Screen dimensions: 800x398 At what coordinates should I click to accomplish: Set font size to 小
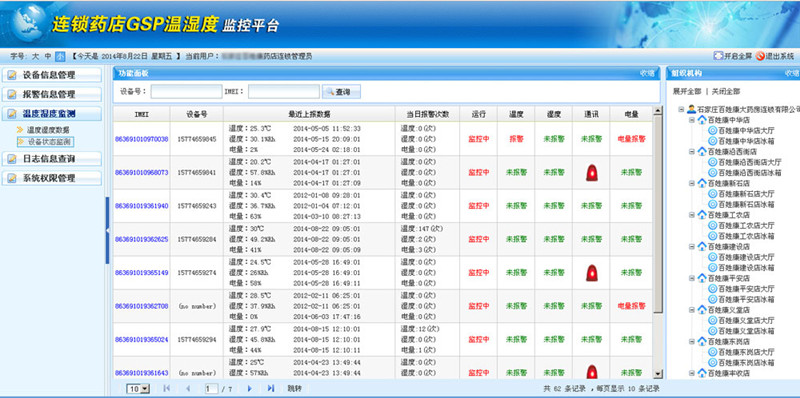click(x=60, y=56)
